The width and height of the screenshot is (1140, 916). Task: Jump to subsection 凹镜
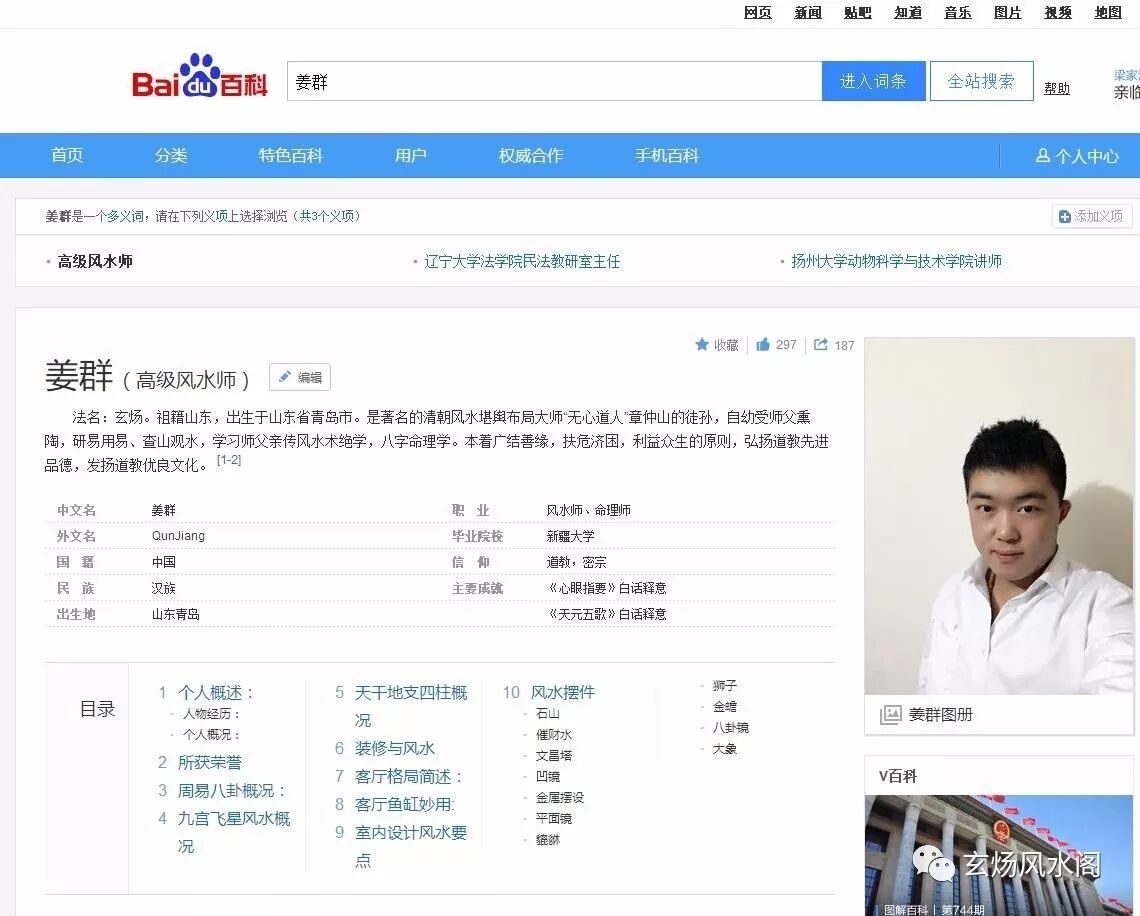click(x=547, y=776)
